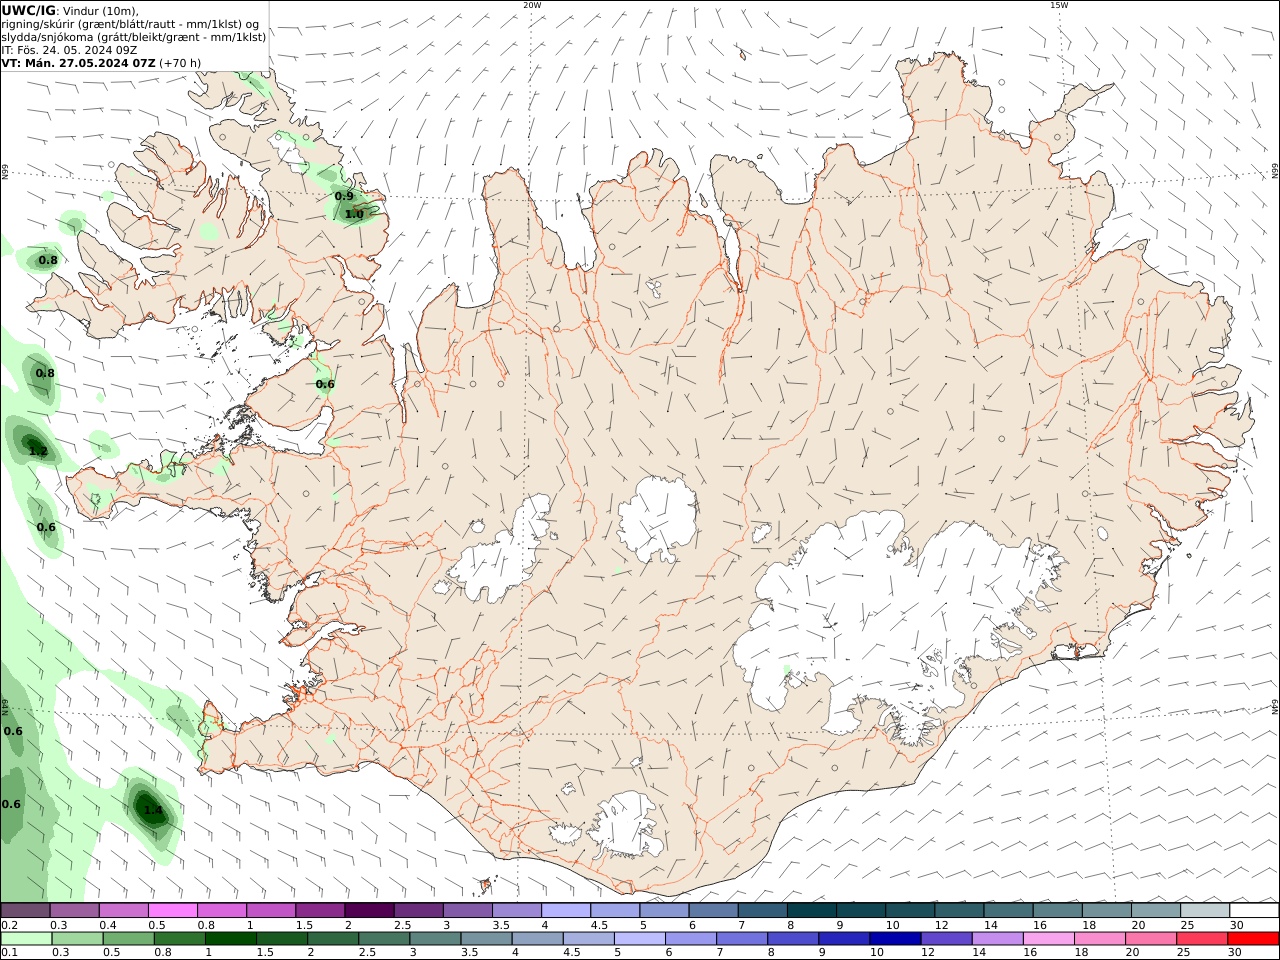
Task: Click the dark teal swatch labeled 8
Action: coord(811,910)
